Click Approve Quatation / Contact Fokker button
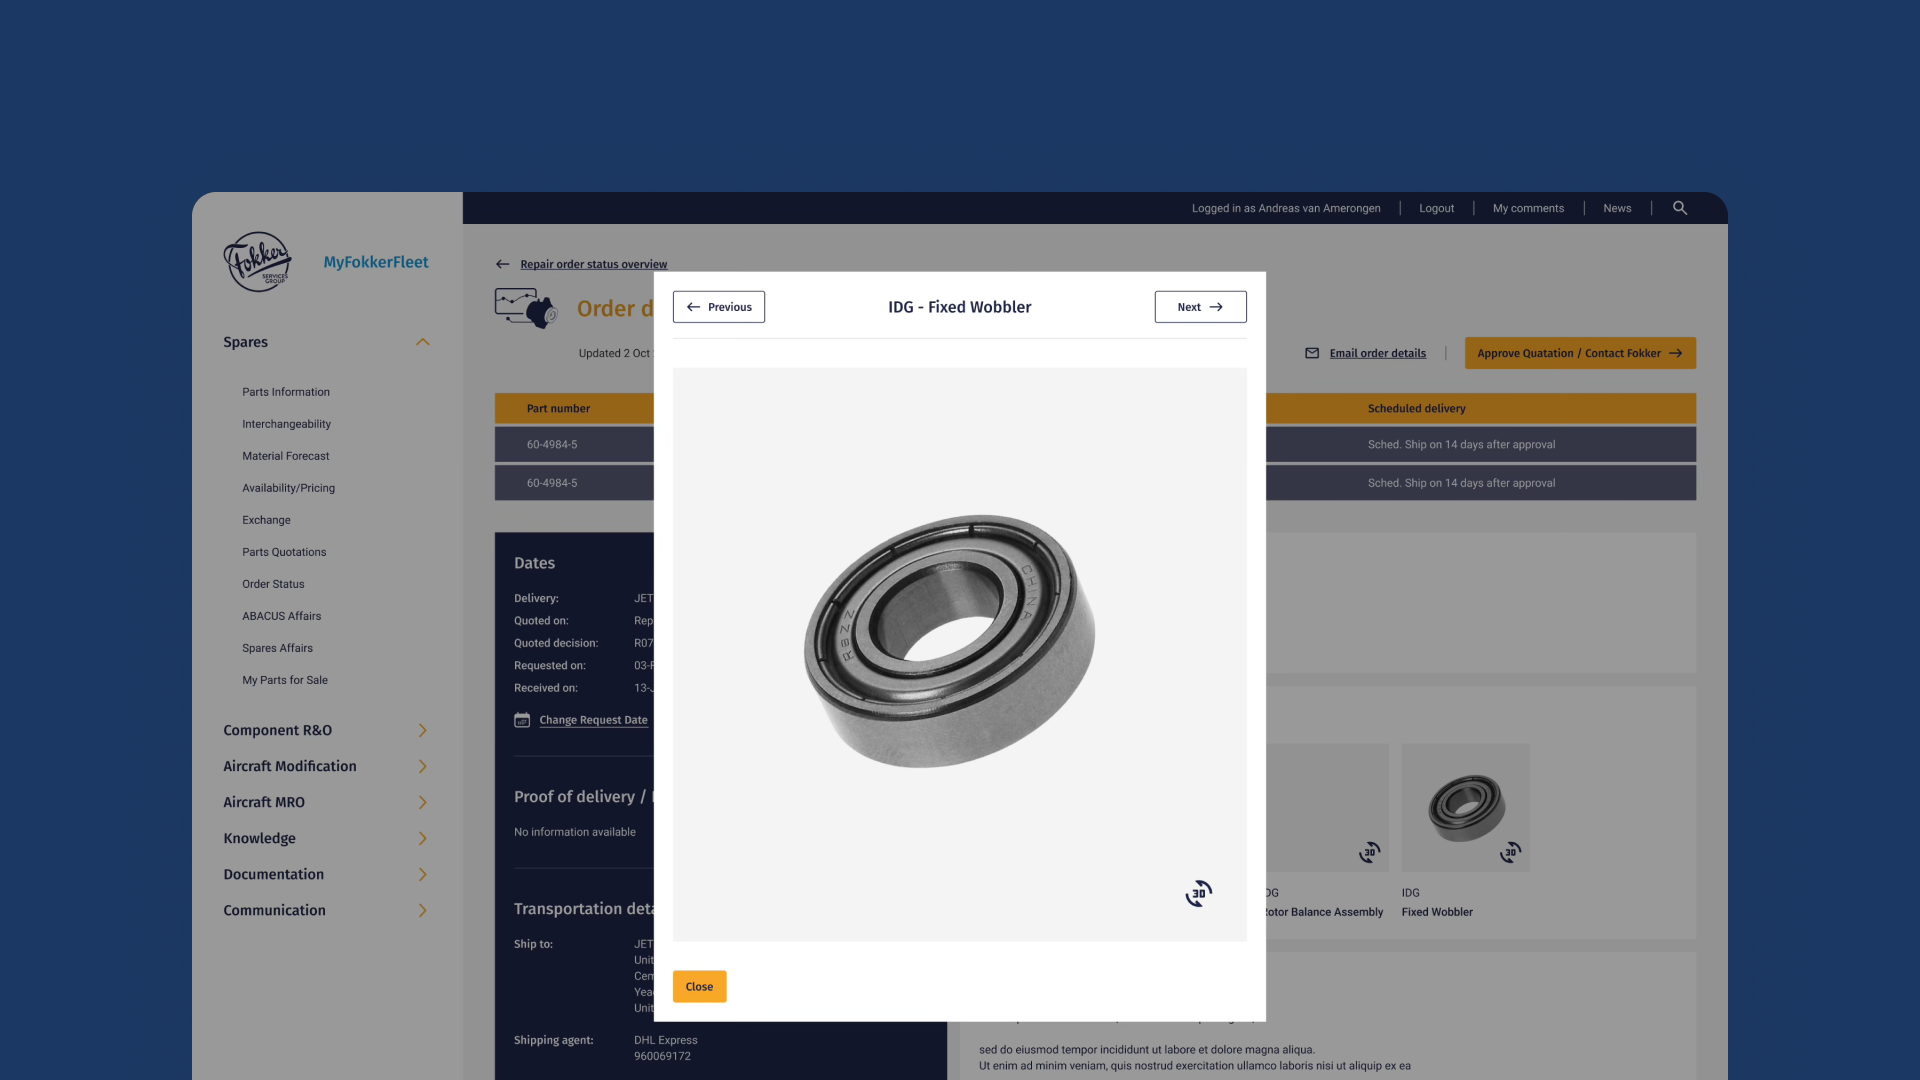This screenshot has width=1920, height=1080. [x=1580, y=353]
